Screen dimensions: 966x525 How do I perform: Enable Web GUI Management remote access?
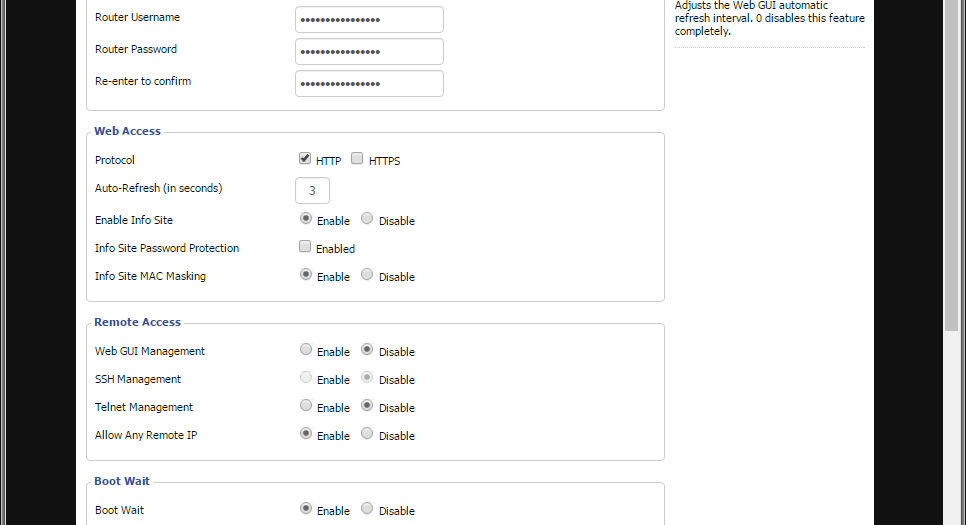pos(305,350)
